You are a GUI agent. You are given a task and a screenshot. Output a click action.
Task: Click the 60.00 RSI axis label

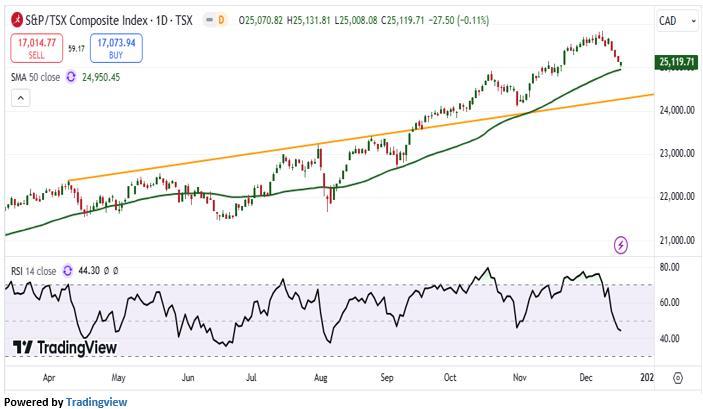point(669,303)
